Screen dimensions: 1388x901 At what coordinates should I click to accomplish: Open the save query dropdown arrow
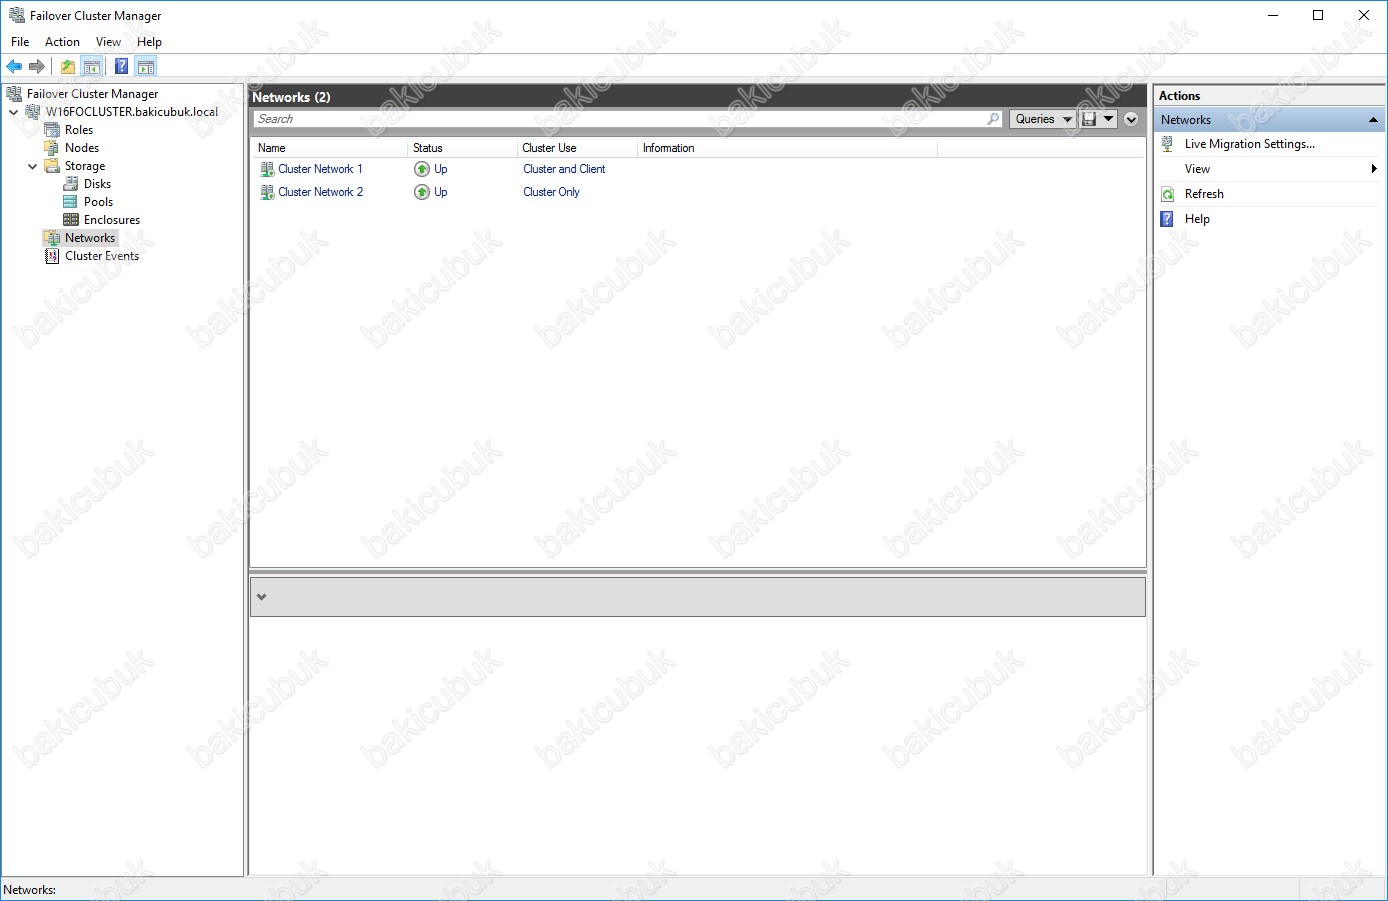click(1108, 119)
